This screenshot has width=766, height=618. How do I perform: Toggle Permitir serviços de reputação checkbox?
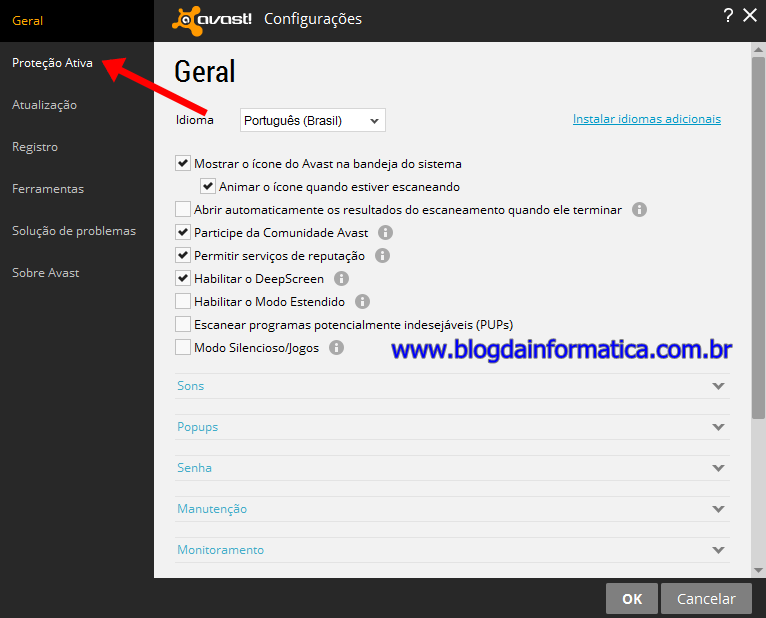click(x=183, y=255)
